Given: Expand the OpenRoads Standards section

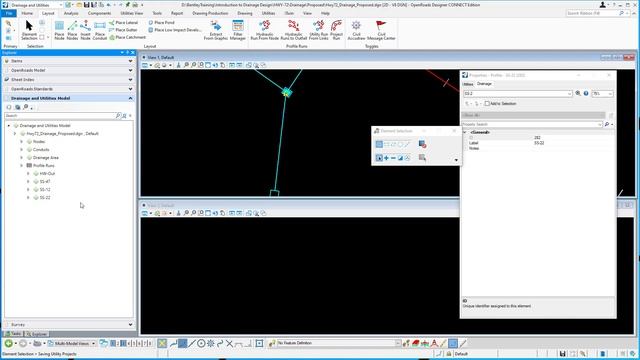Looking at the screenshot, I should coord(131,89).
